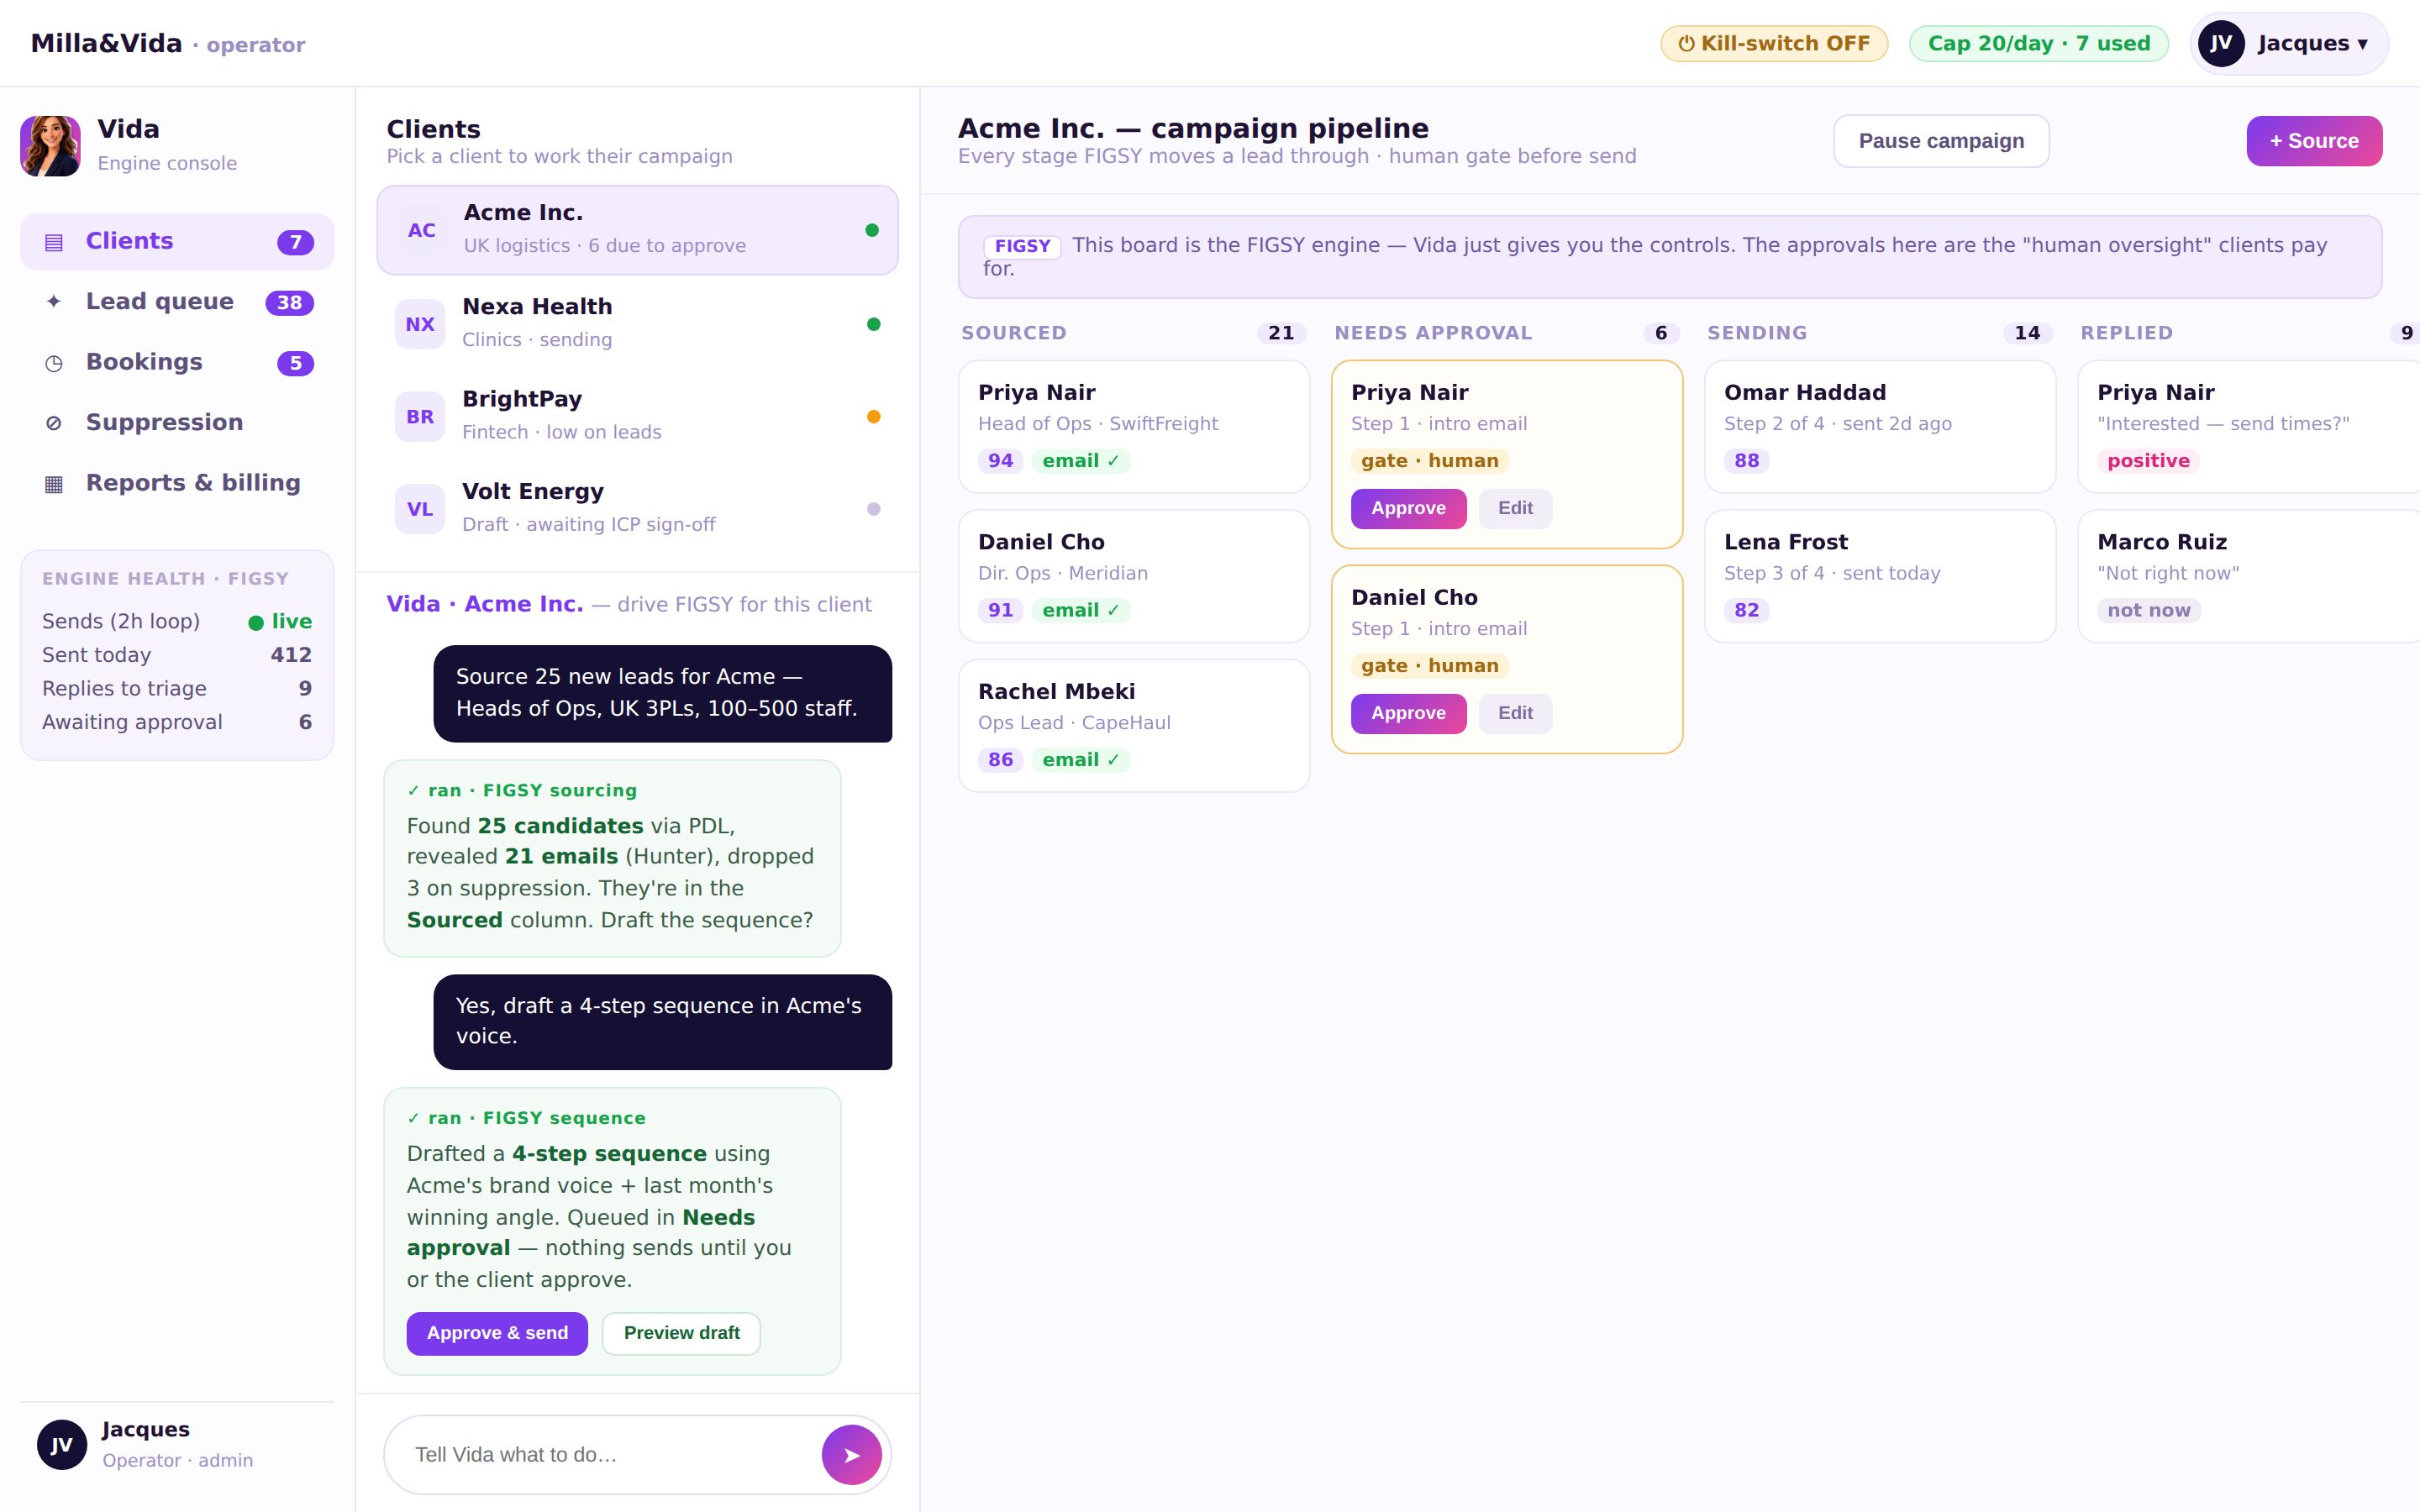Image resolution: width=2420 pixels, height=1512 pixels.
Task: Toggle the Kill-switch OFF pill
Action: [x=1774, y=43]
